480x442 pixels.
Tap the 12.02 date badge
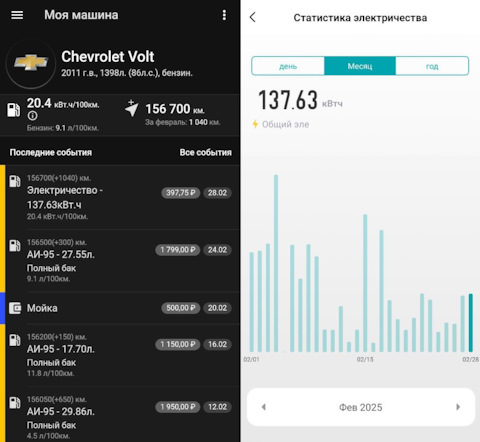pyautogui.click(x=217, y=407)
